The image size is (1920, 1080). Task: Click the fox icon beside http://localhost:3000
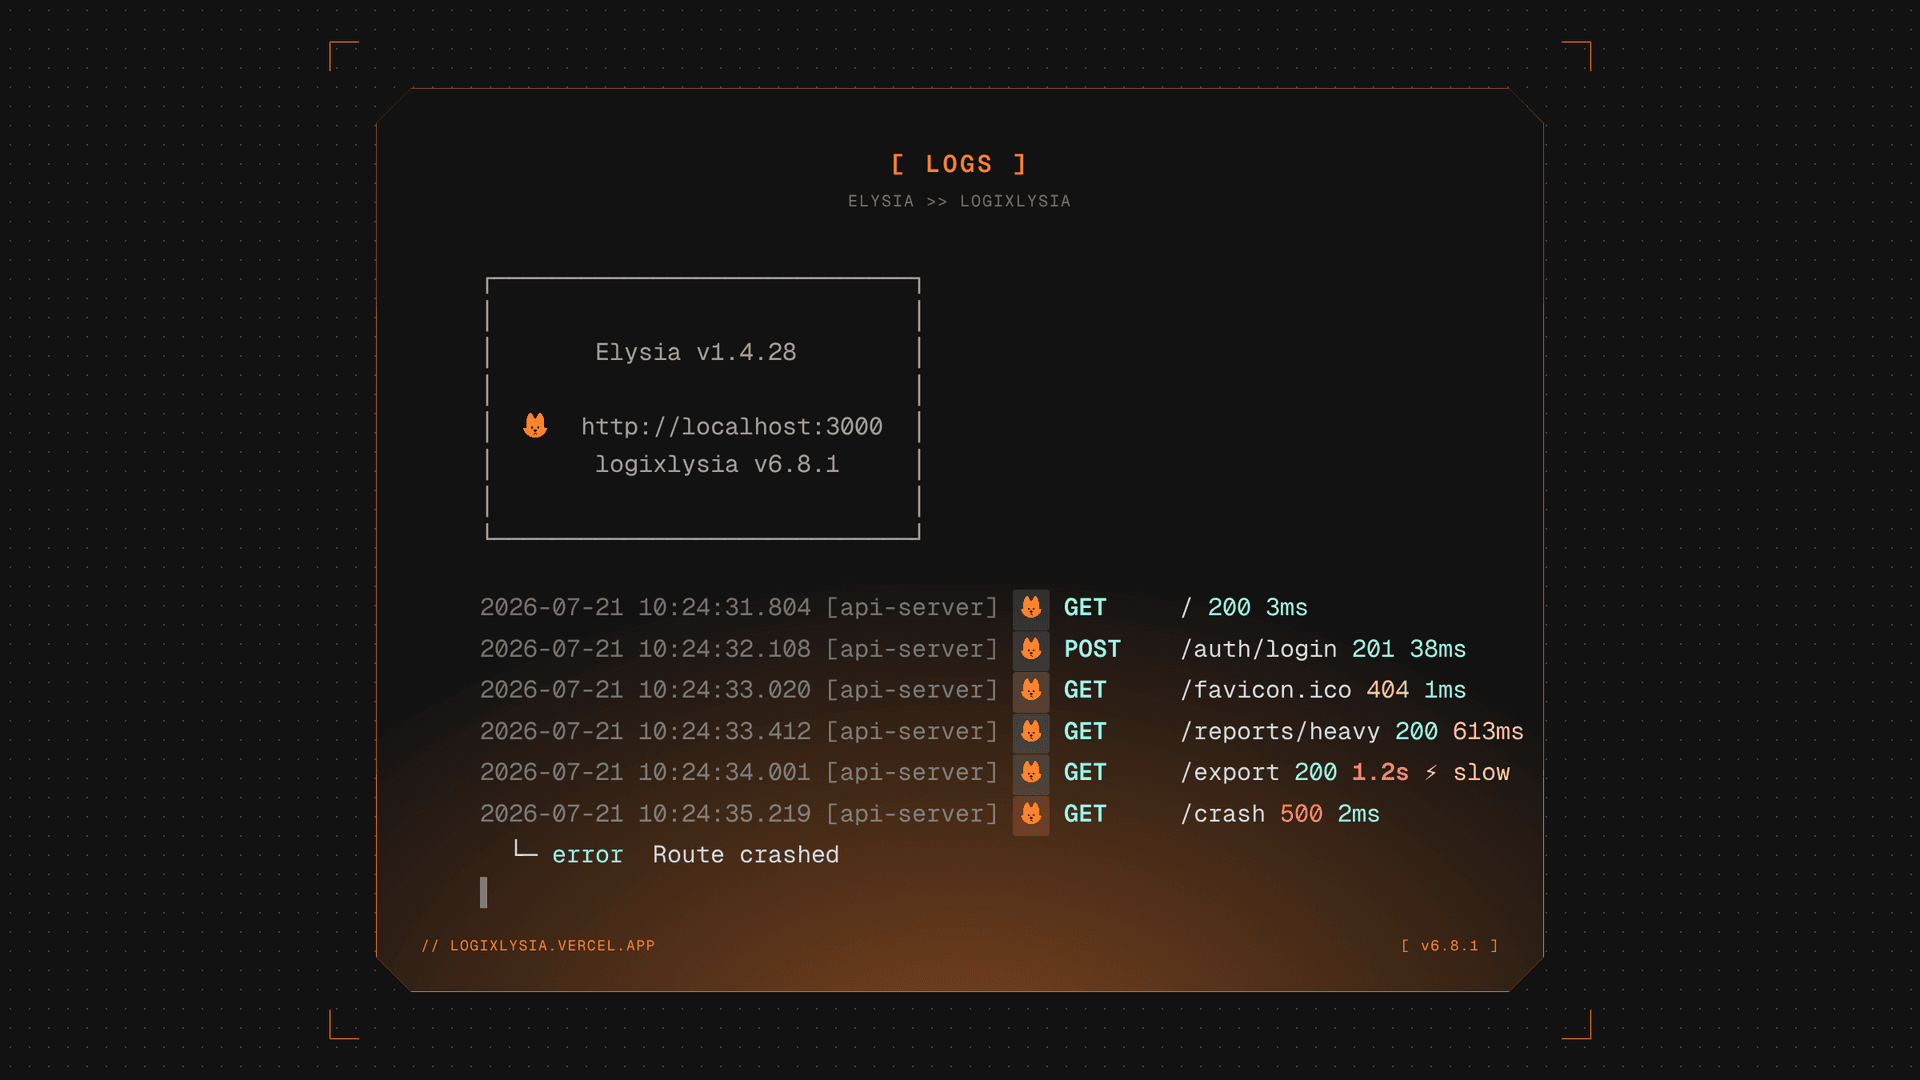click(x=535, y=426)
